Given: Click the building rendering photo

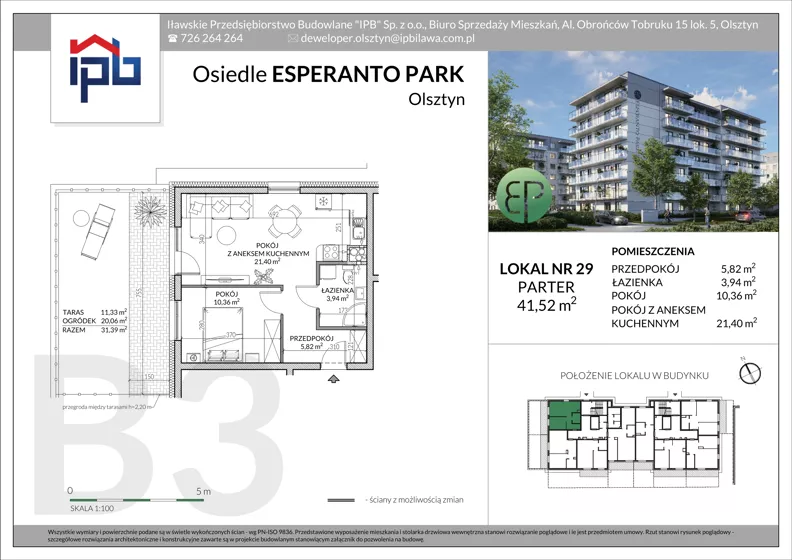Looking at the screenshot, I should pos(633,141).
